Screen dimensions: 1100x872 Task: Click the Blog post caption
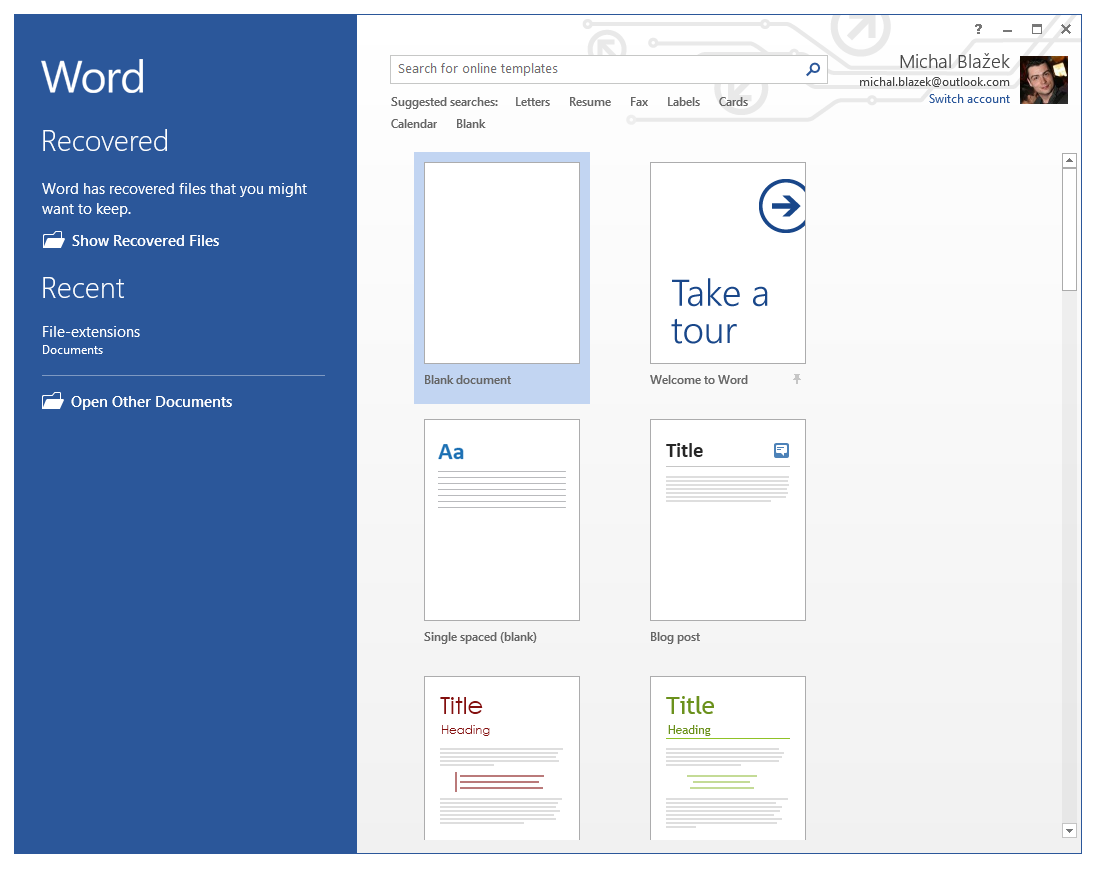click(675, 637)
